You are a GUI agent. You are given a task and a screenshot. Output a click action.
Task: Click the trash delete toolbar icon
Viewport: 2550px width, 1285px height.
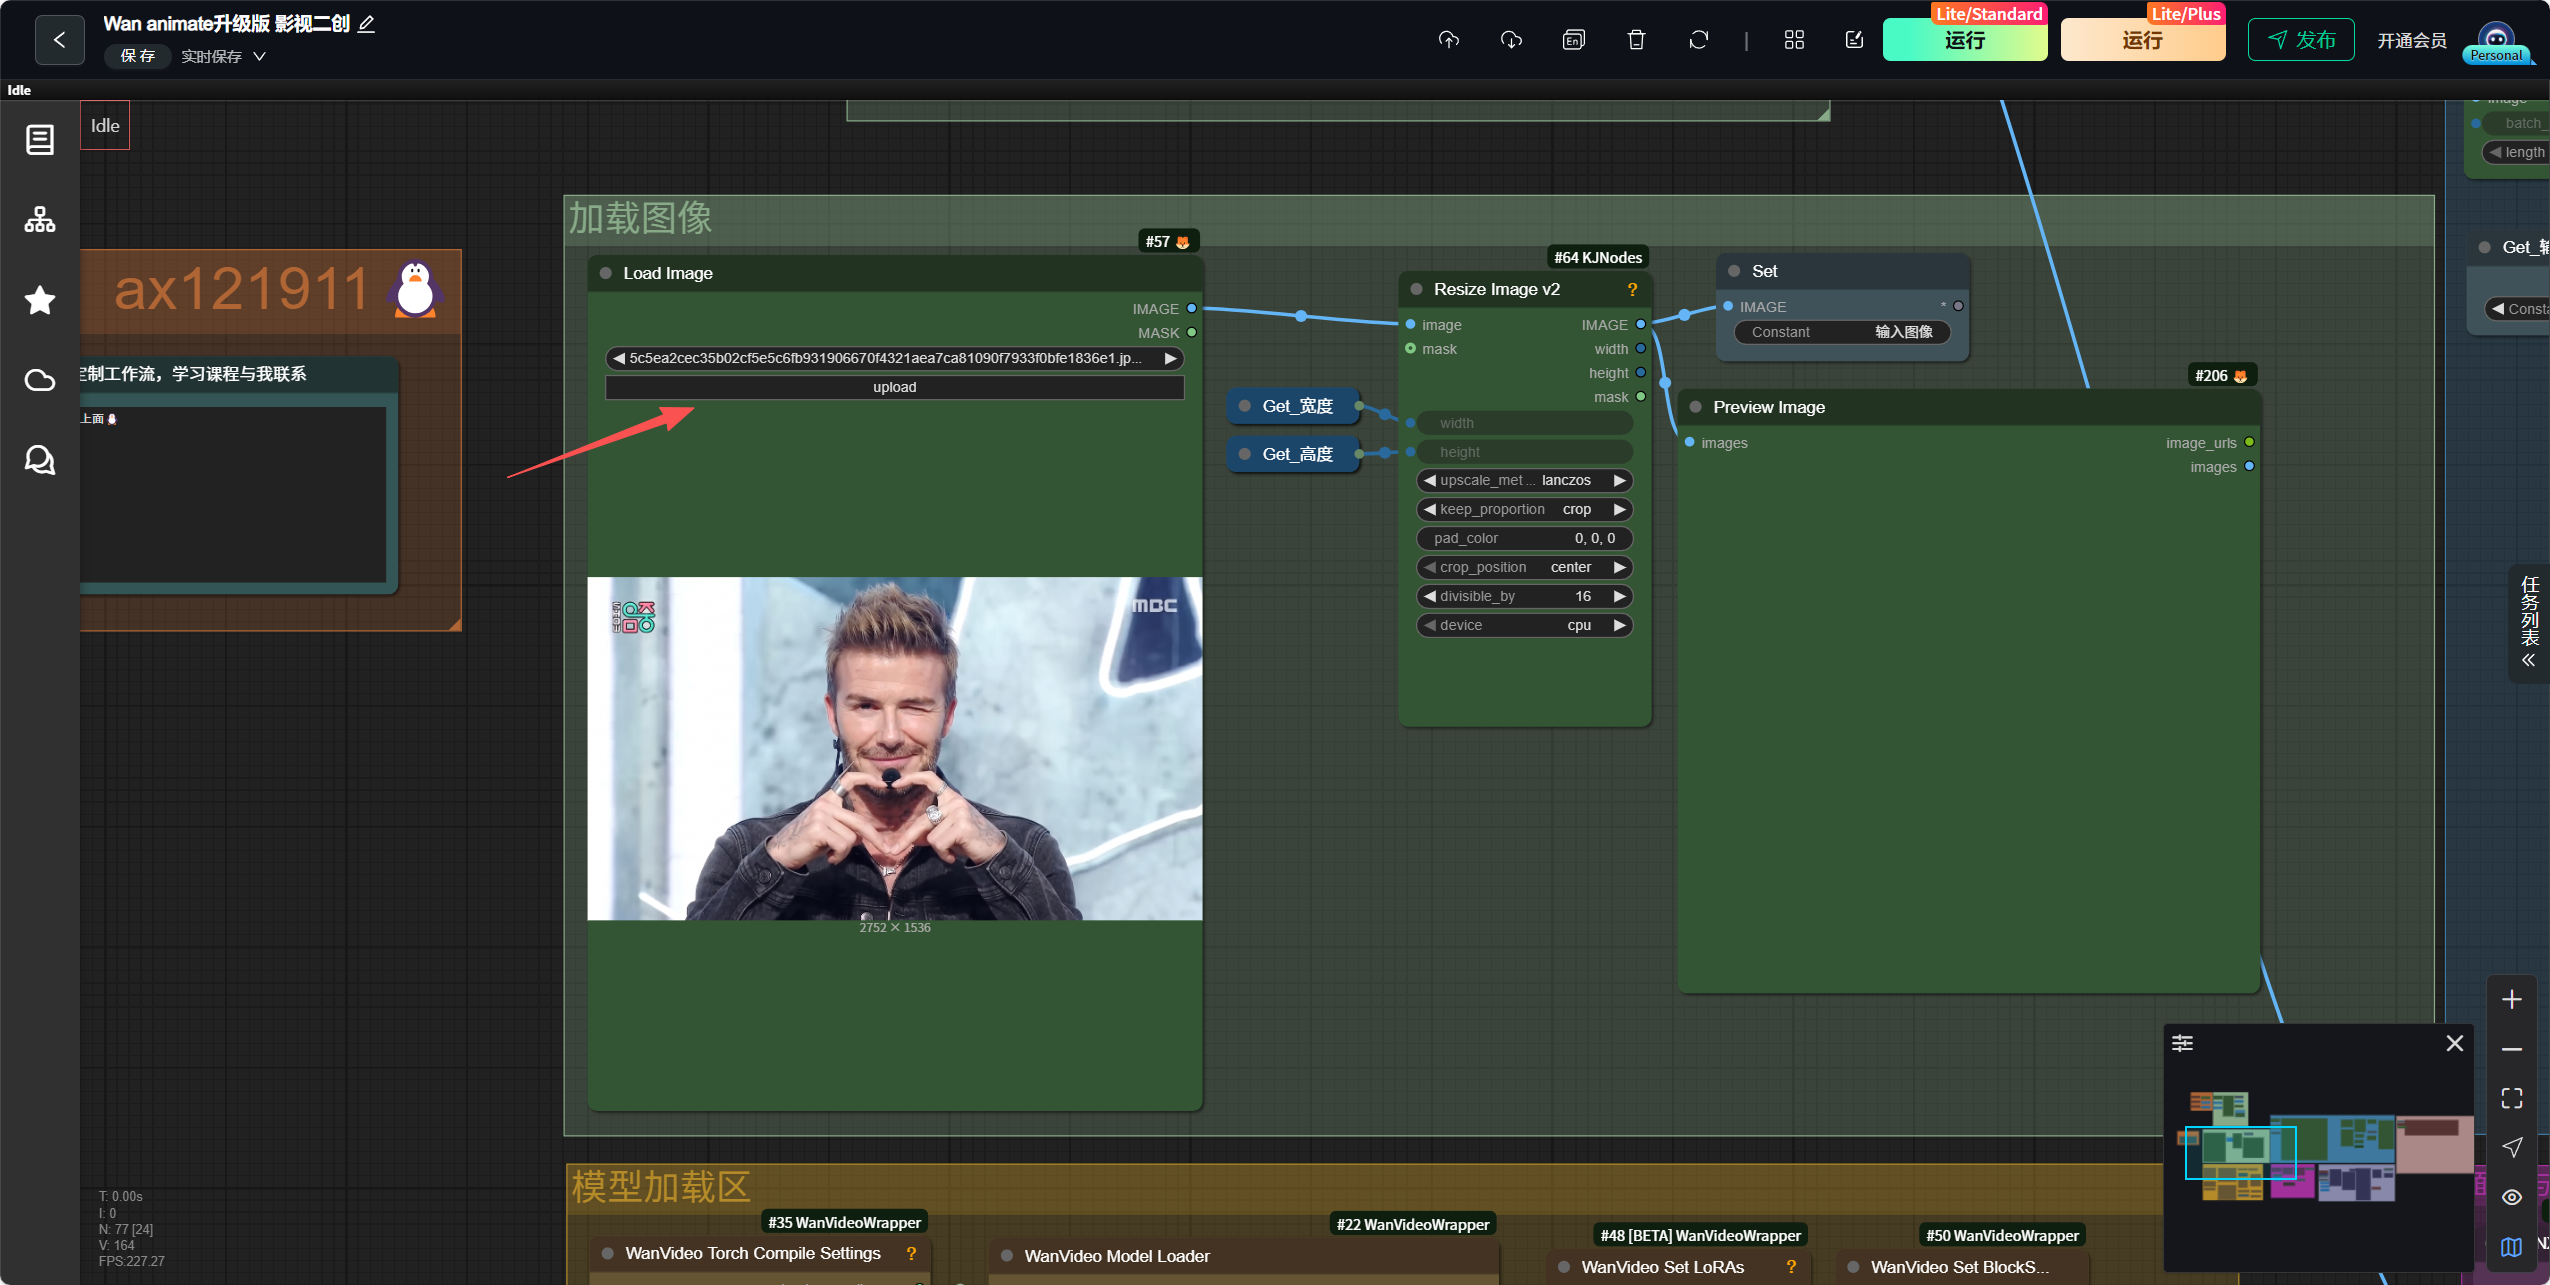[1636, 40]
